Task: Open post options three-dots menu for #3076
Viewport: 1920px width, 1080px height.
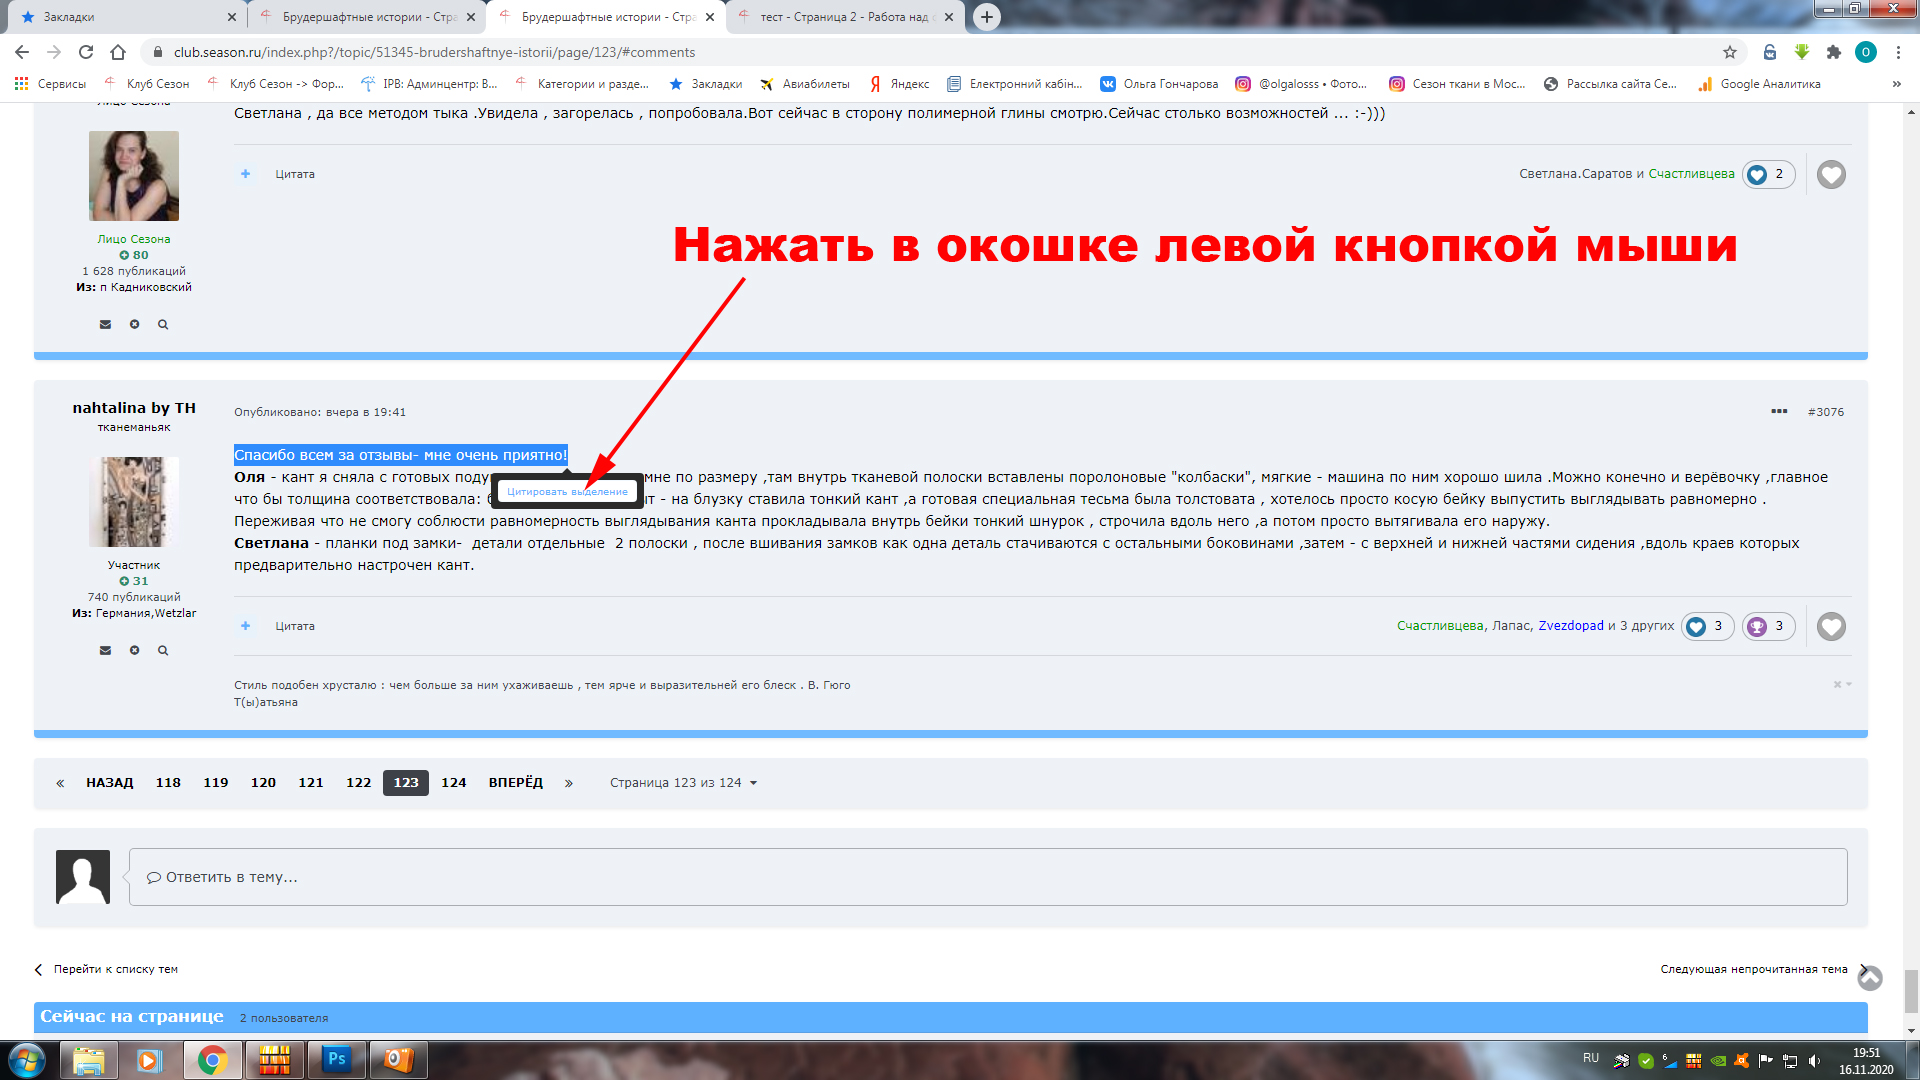Action: (x=1779, y=412)
